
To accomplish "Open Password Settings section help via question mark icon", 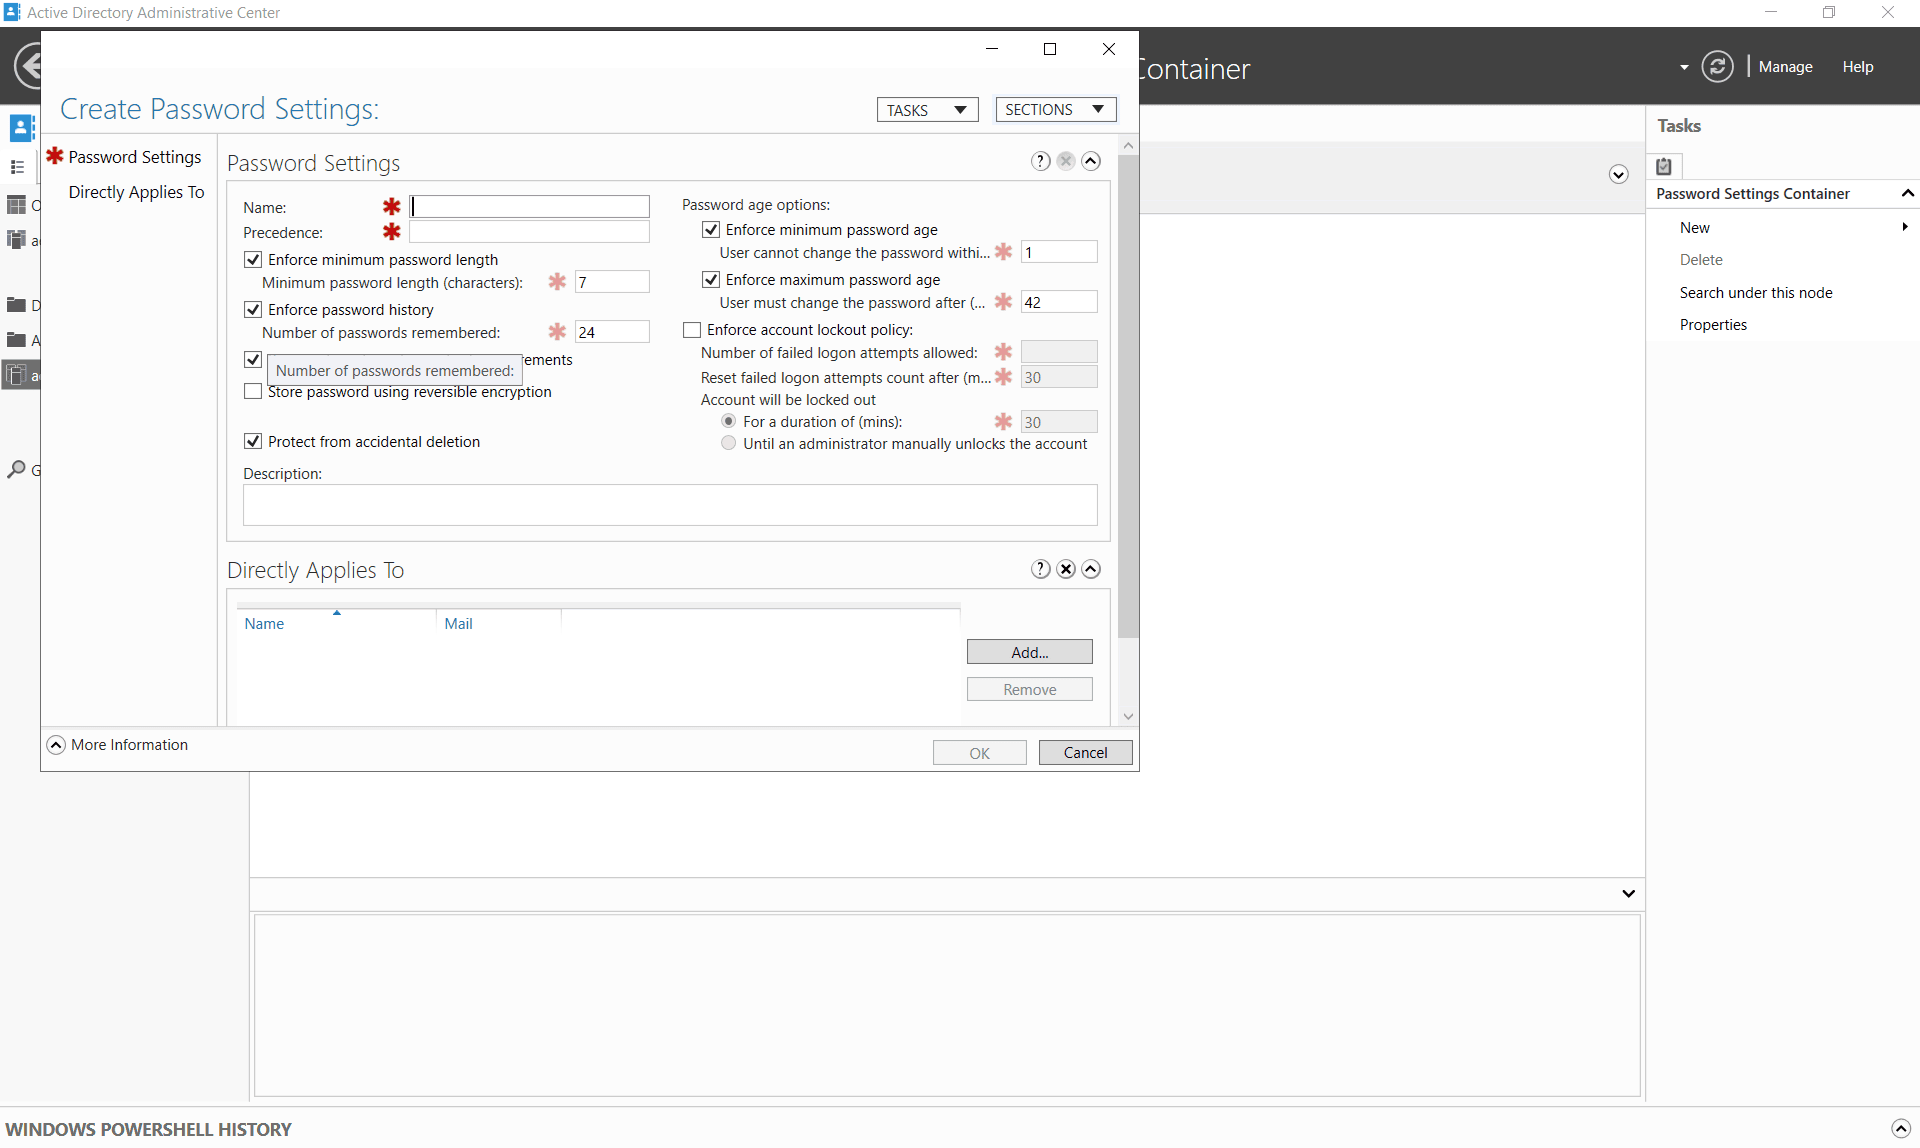I will [x=1041, y=160].
